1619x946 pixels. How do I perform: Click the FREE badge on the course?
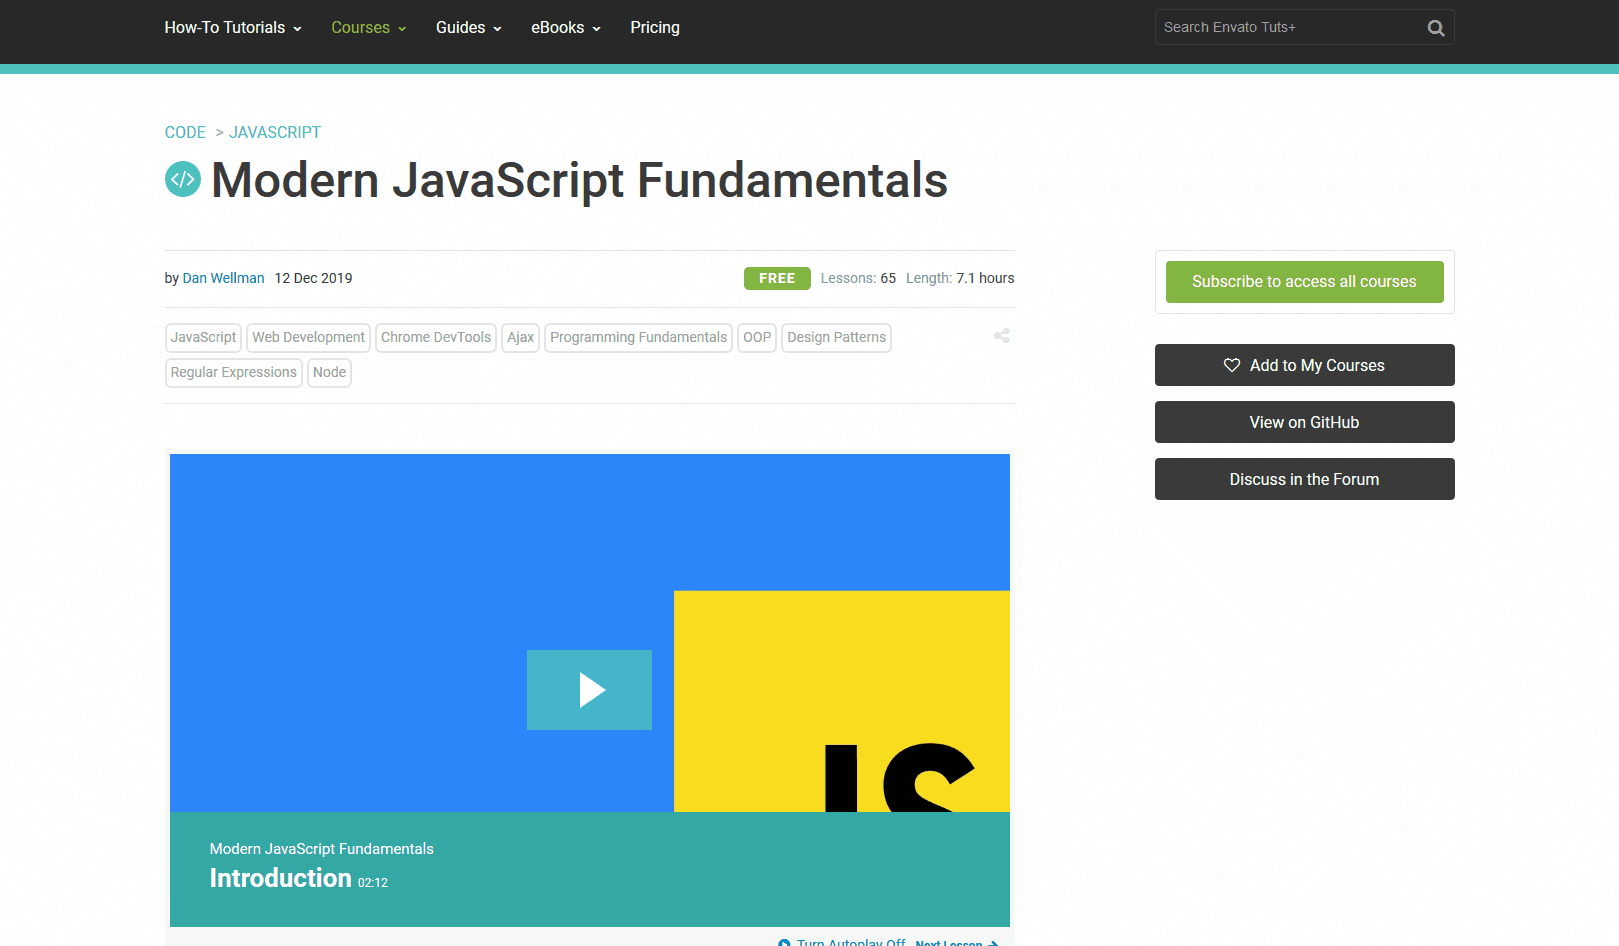point(777,278)
